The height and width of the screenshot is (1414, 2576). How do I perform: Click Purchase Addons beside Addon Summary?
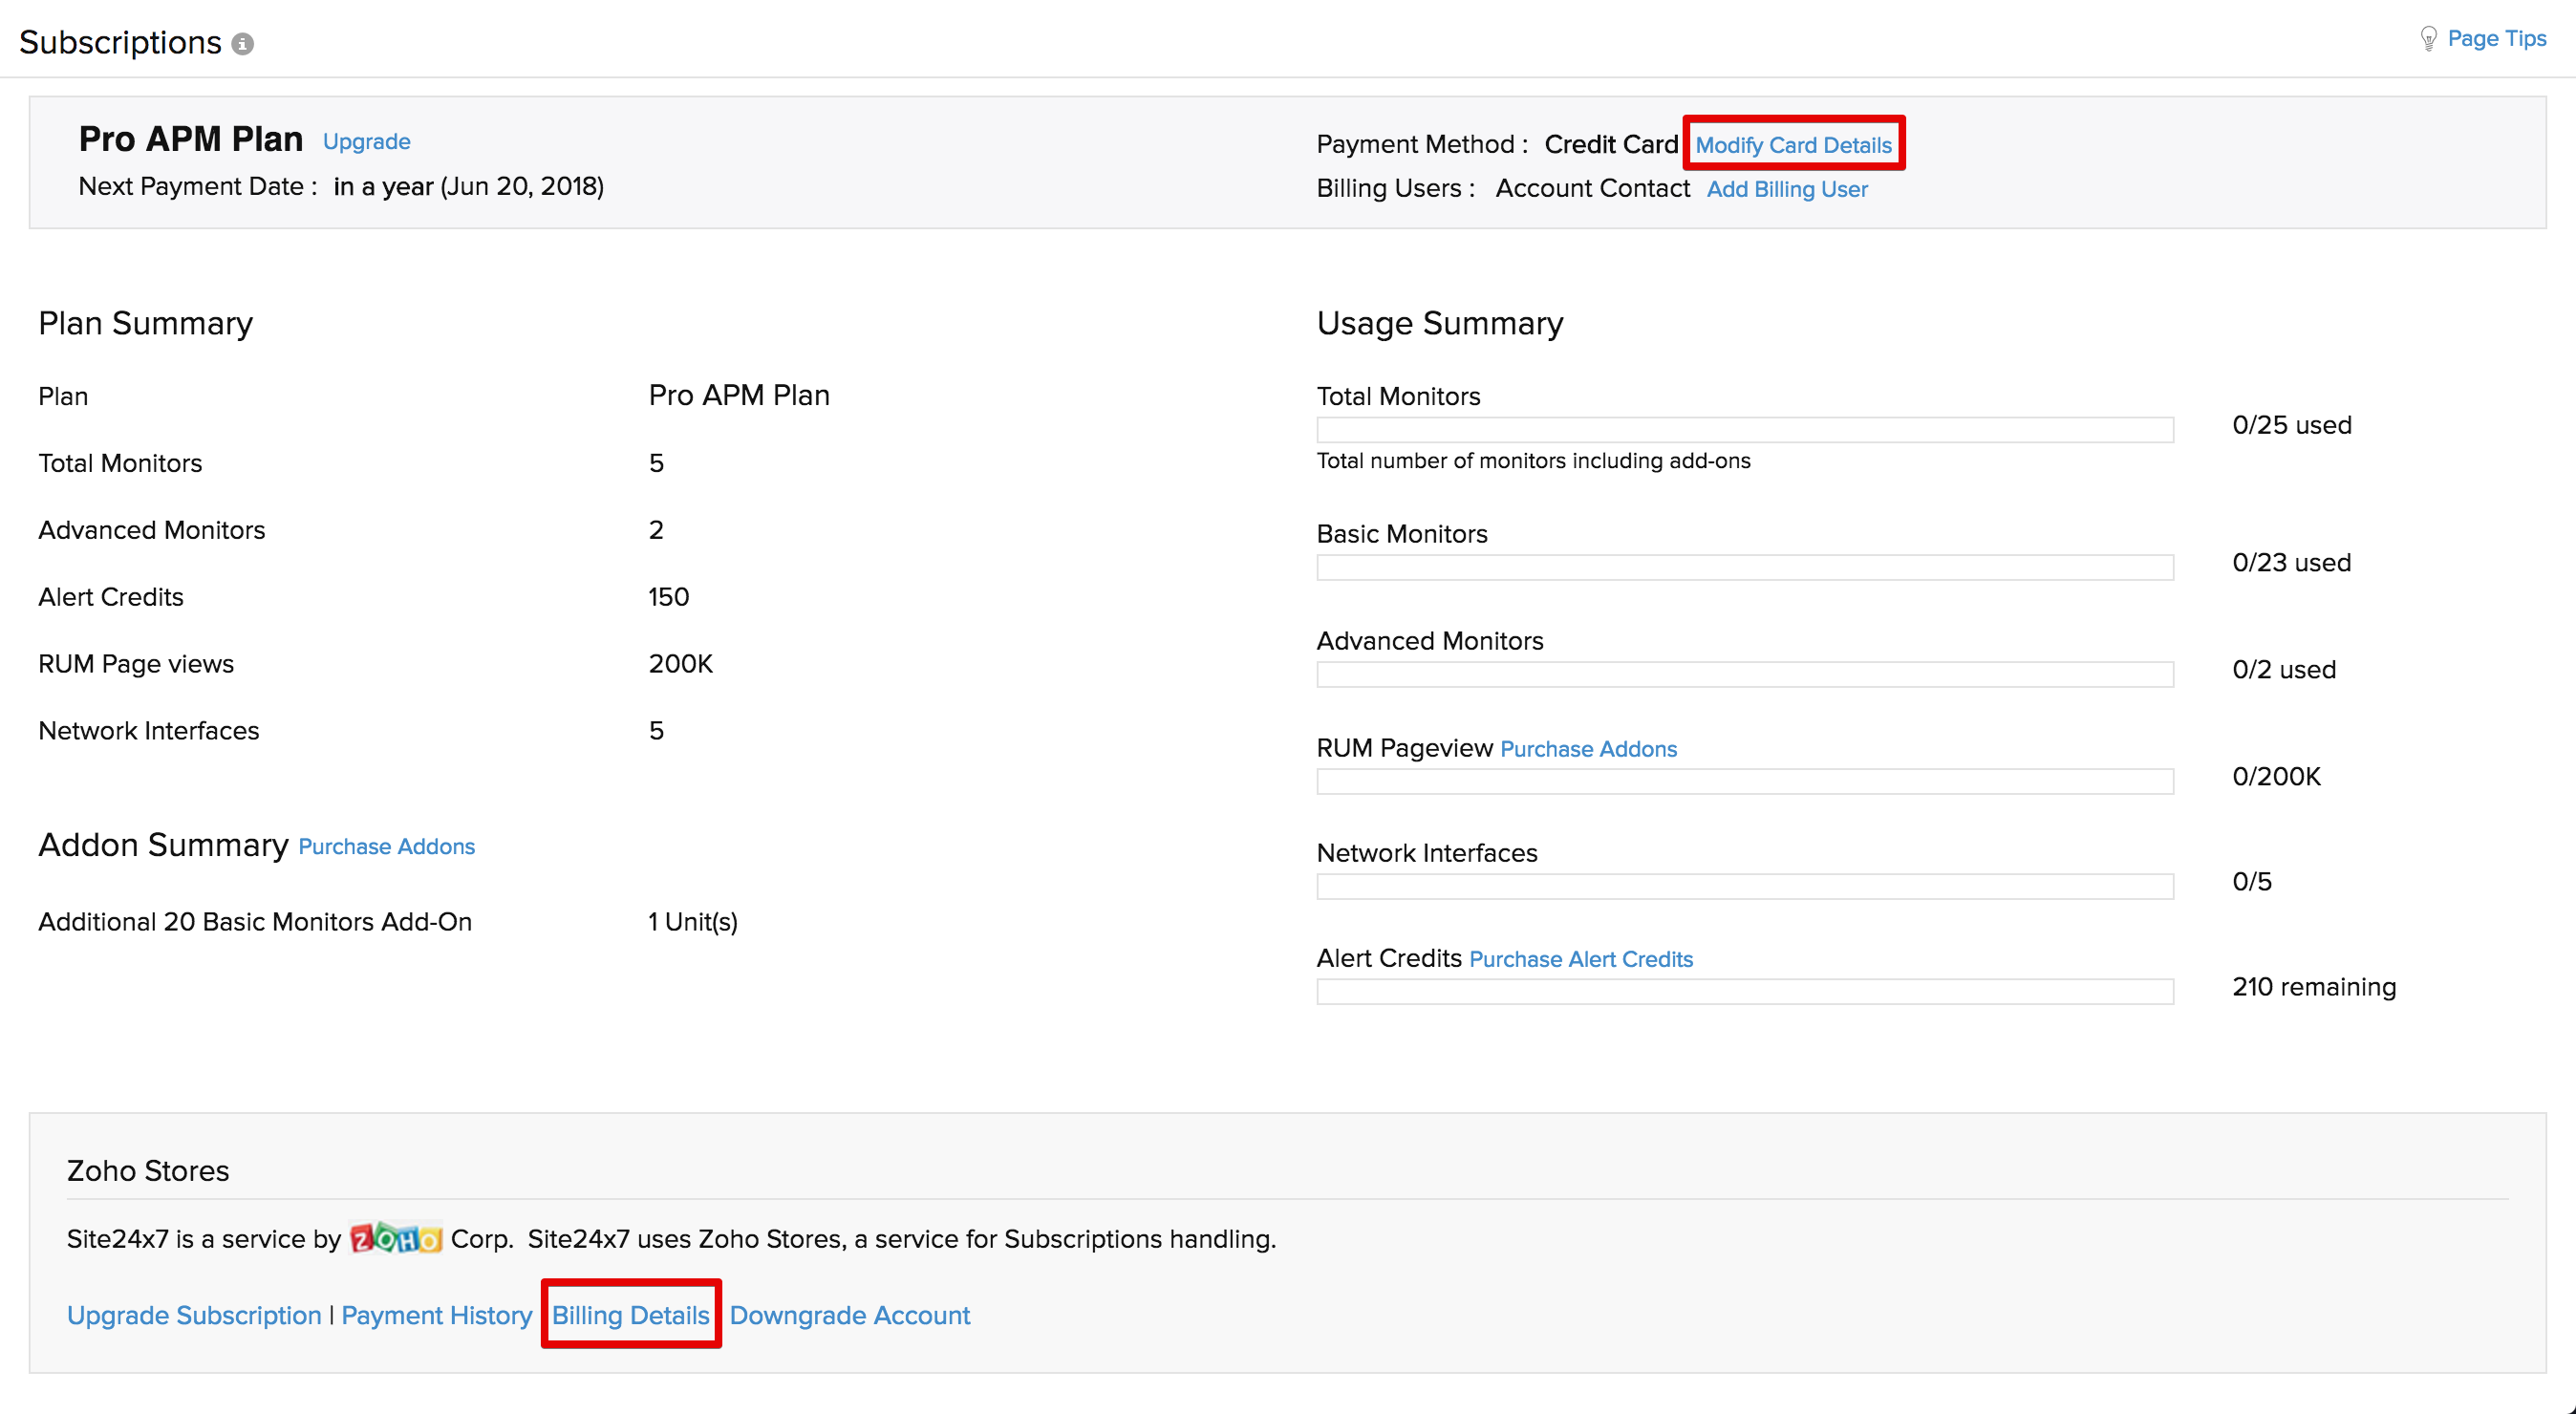[x=386, y=846]
